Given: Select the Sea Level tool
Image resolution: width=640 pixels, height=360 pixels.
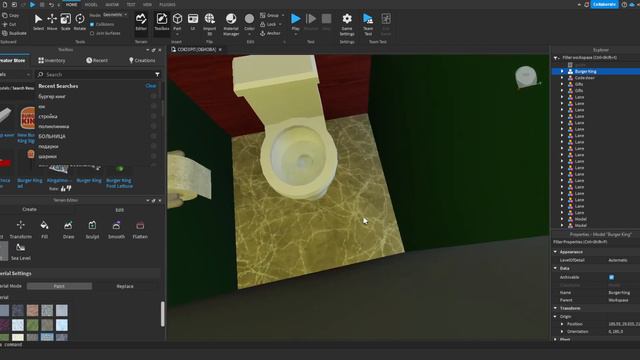Looking at the screenshot, I should pyautogui.click(x=20, y=251).
